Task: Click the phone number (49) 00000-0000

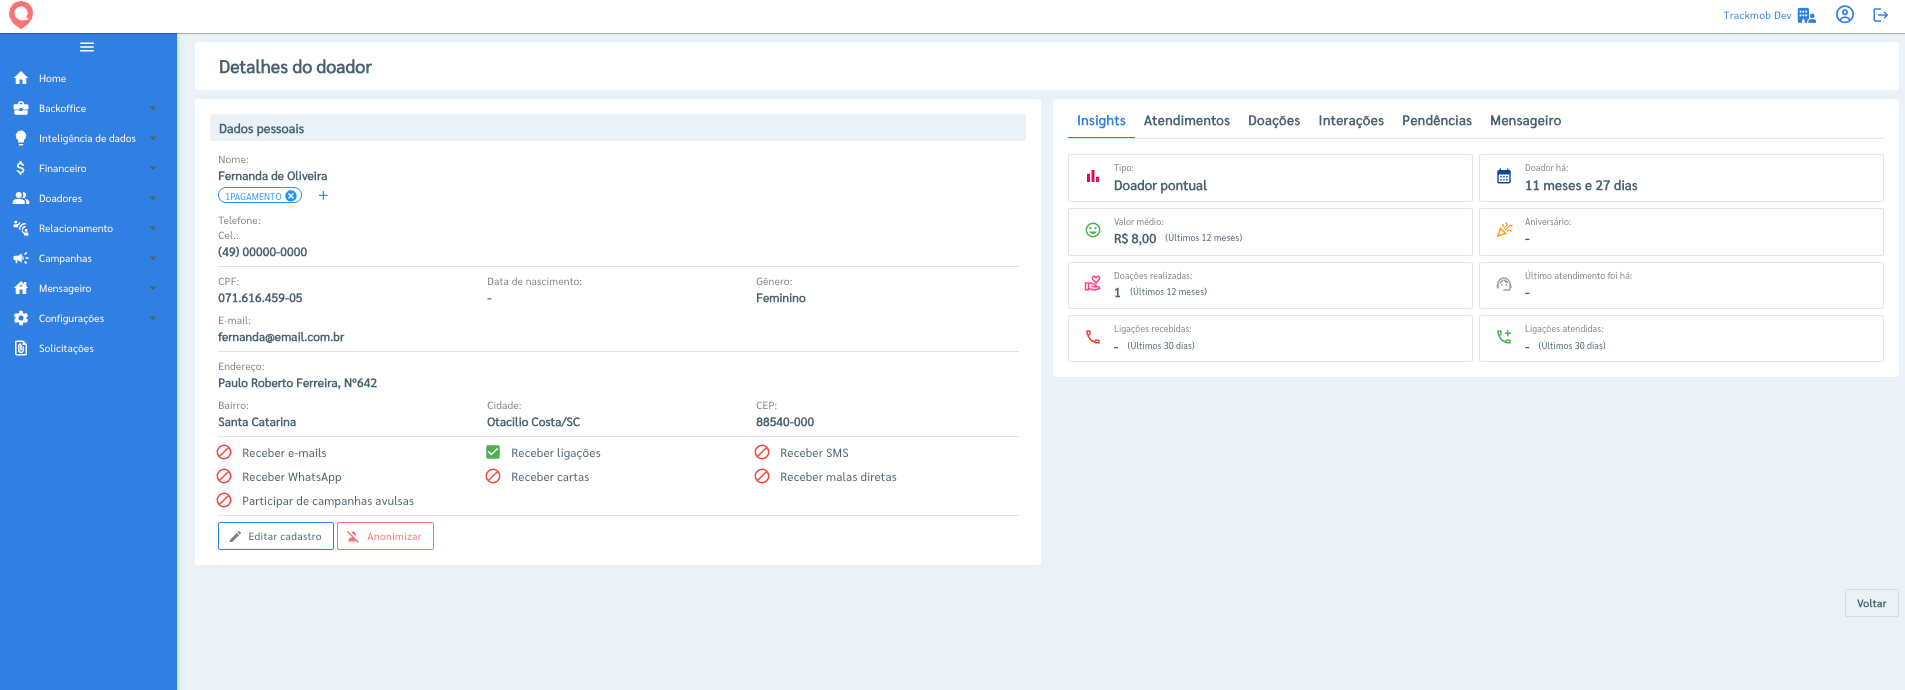Action: pyautogui.click(x=263, y=252)
